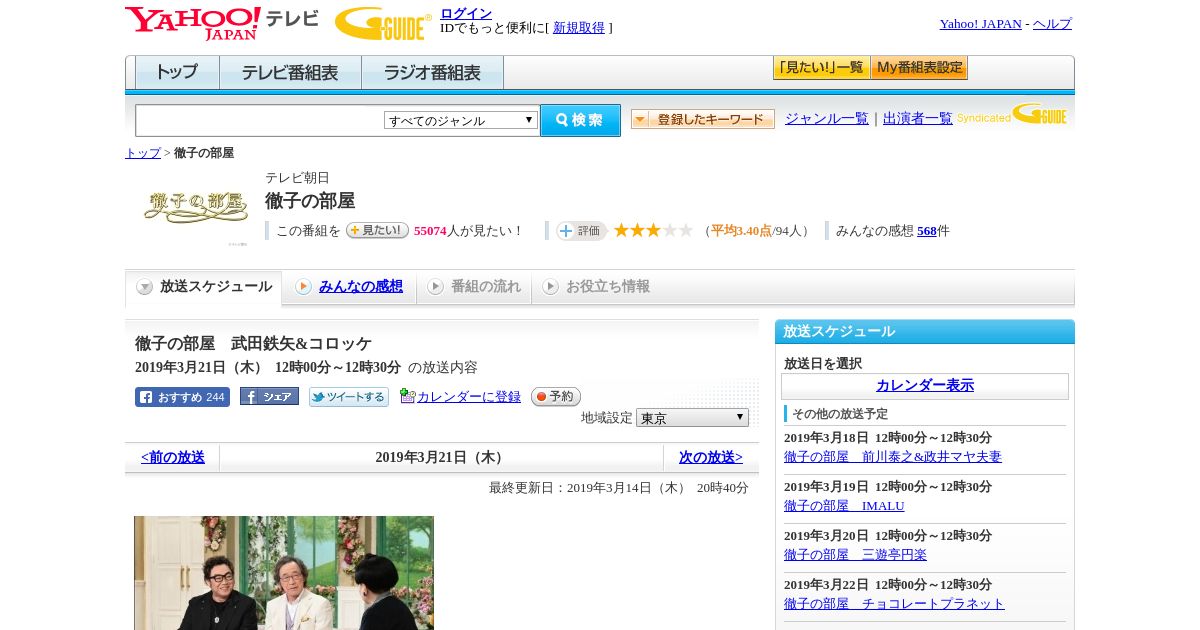Click the ヘルプ link
1200x630 pixels.
click(1052, 24)
